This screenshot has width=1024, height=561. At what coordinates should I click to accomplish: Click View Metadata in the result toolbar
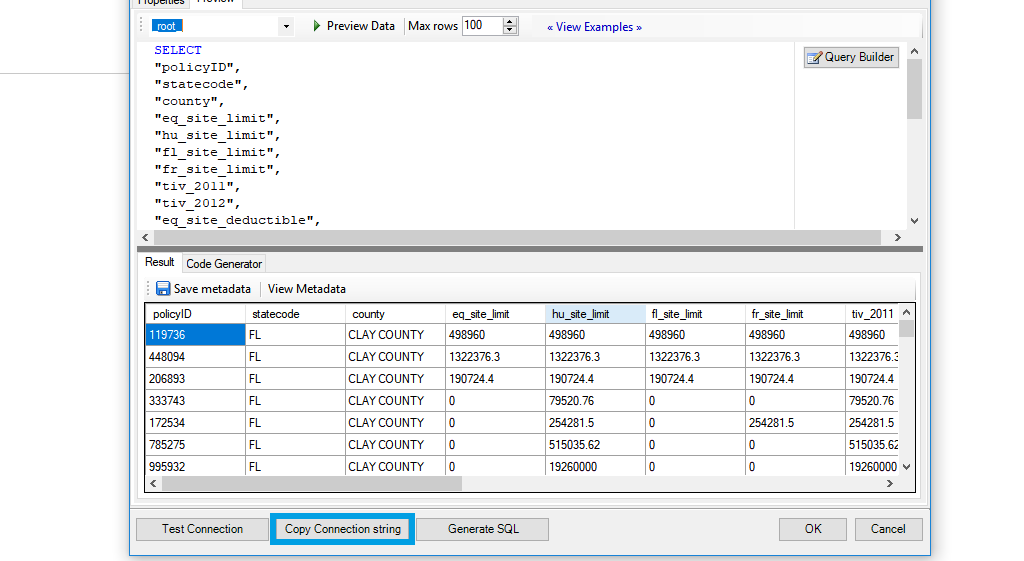[306, 289]
